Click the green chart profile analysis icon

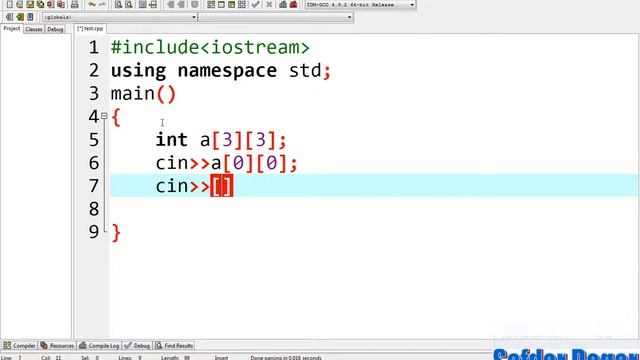[283, 4]
